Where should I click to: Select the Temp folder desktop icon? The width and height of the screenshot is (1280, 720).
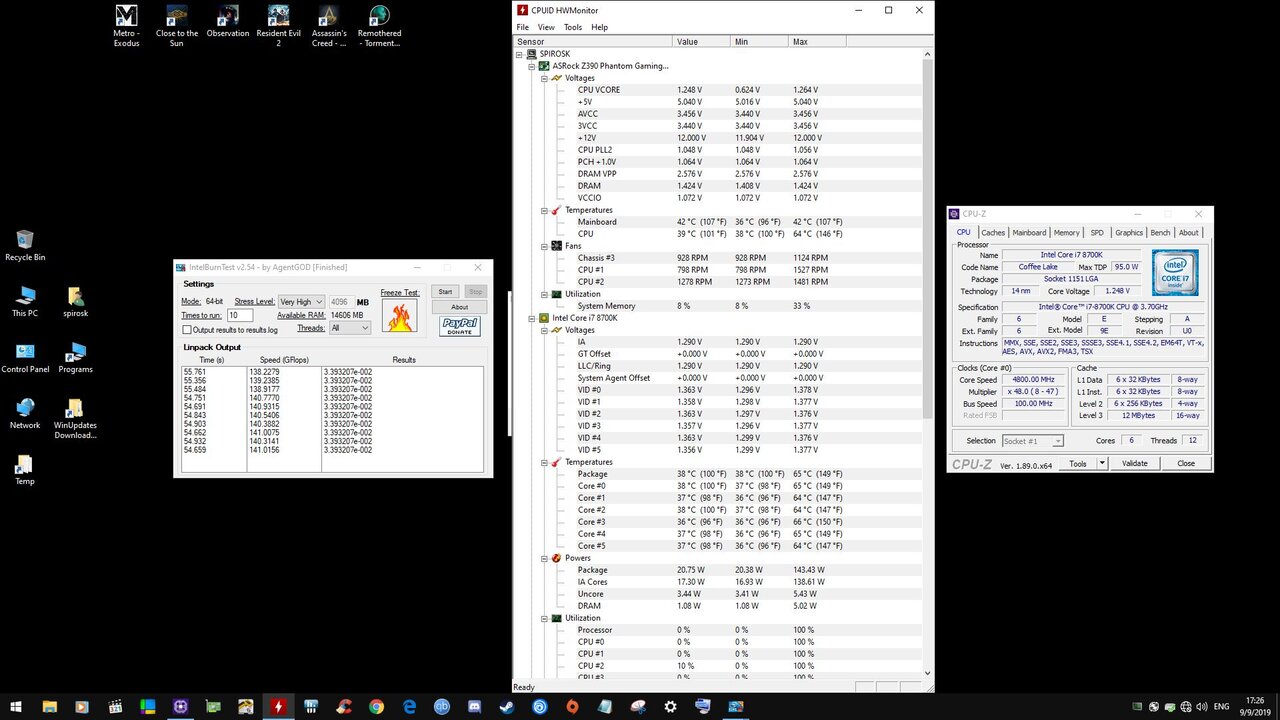(x=25, y=469)
